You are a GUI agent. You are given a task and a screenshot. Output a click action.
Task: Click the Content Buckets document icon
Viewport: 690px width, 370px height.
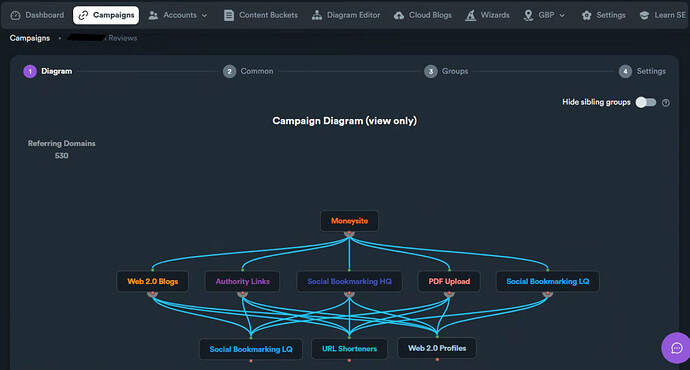pyautogui.click(x=229, y=15)
